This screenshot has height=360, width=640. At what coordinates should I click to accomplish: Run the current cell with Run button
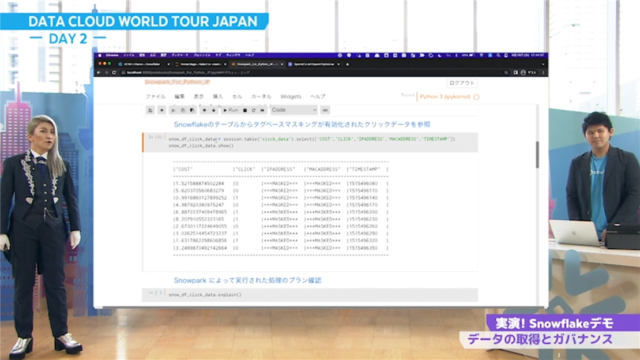[x=231, y=110]
